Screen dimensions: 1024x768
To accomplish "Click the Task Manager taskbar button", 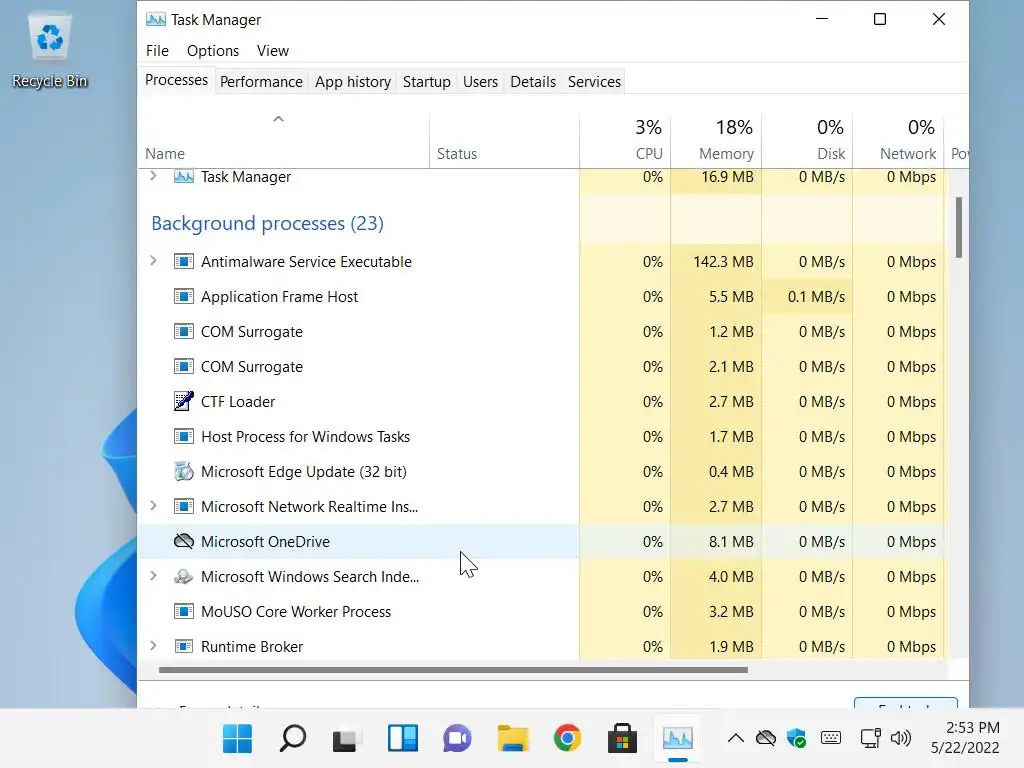I will (x=677, y=739).
